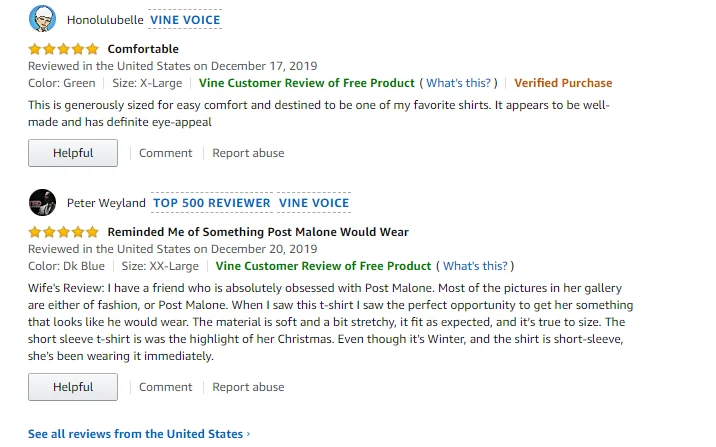See all reviews from the United States
Screen dimensions: 716x447
[x=138, y=434]
